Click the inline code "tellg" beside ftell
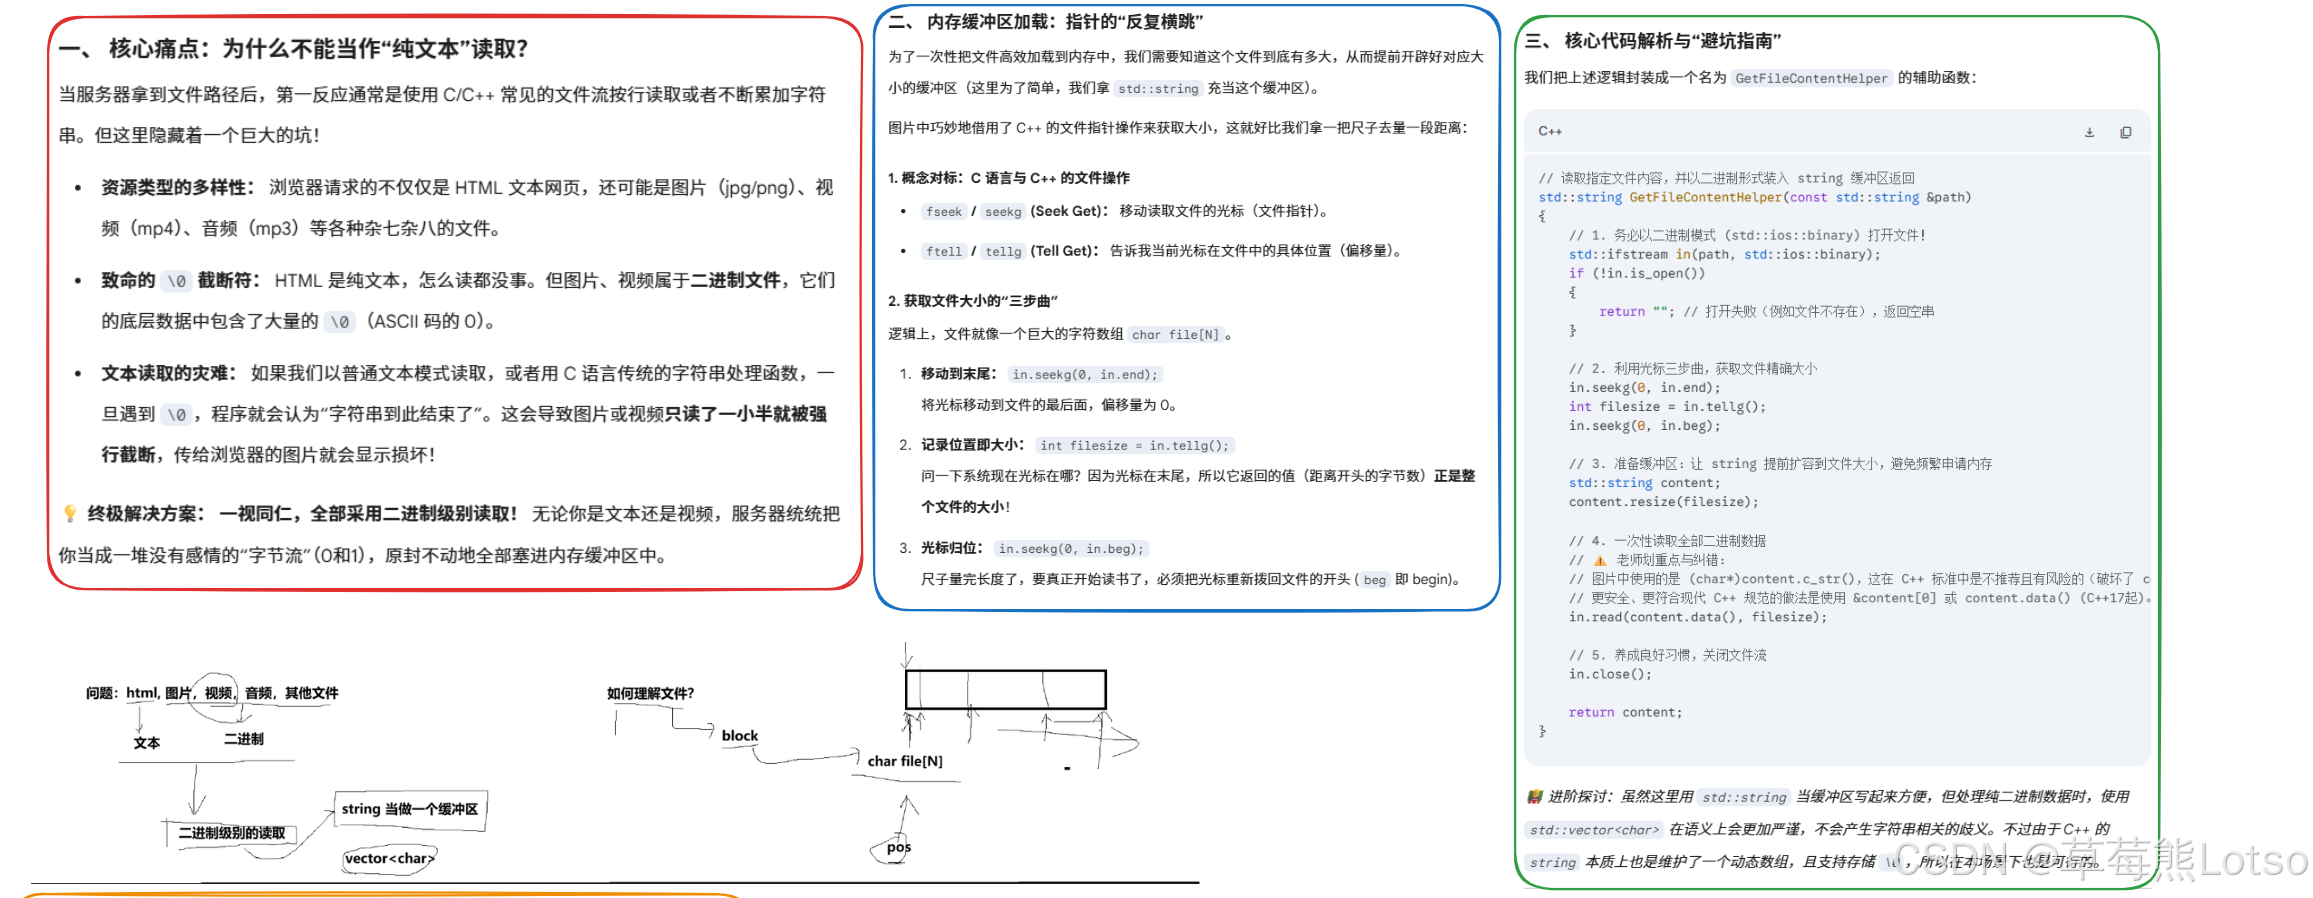The height and width of the screenshot is (898, 2313). click(1003, 251)
